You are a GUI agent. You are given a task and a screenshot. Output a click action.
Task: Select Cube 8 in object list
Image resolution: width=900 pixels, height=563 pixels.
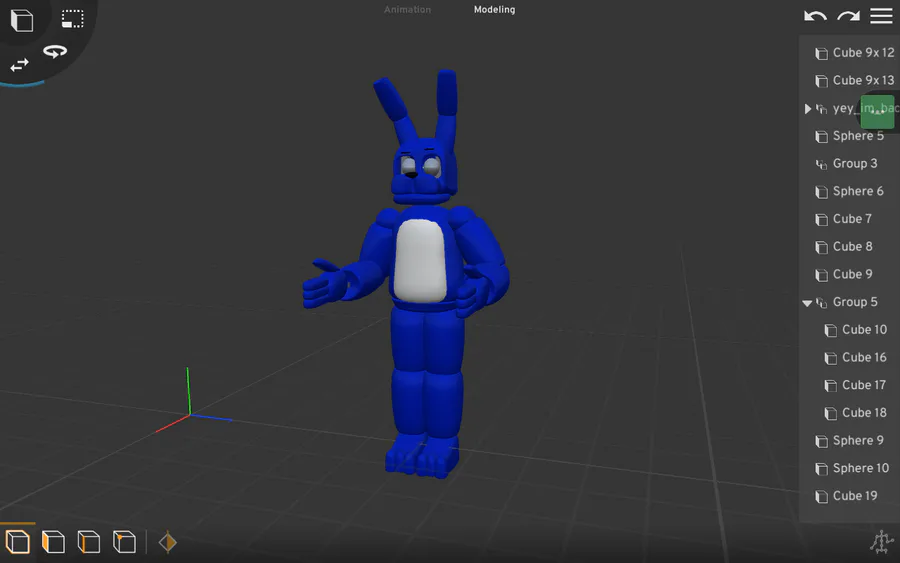[851, 247]
